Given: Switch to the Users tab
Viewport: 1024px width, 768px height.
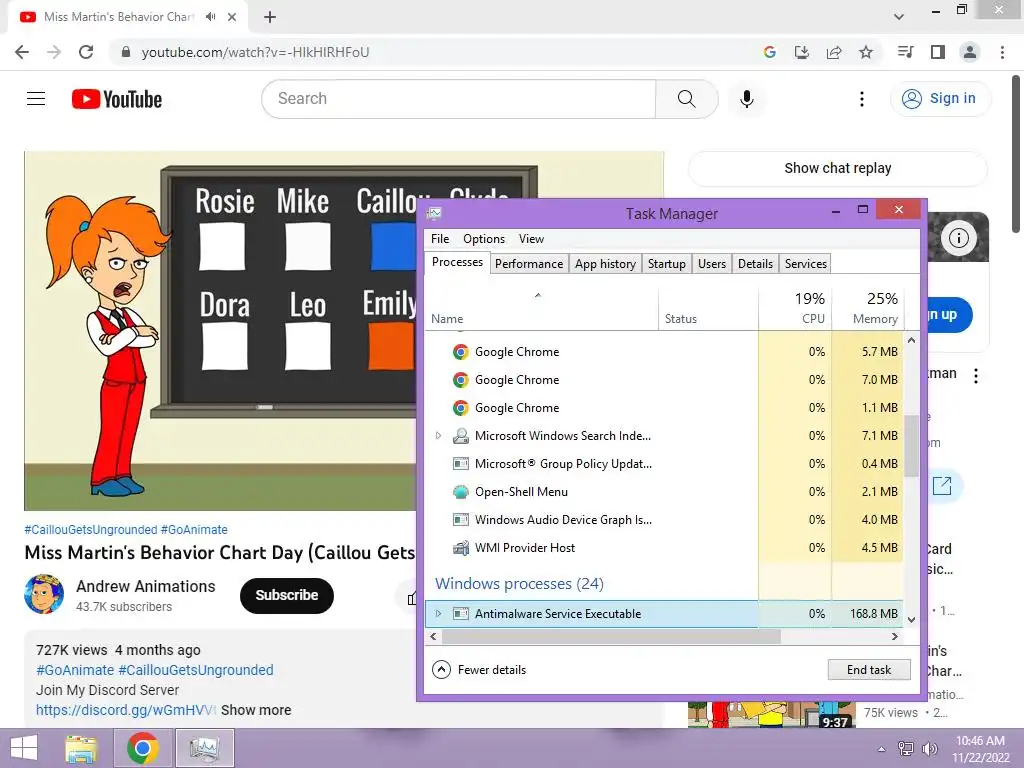Looking at the screenshot, I should pos(712,264).
